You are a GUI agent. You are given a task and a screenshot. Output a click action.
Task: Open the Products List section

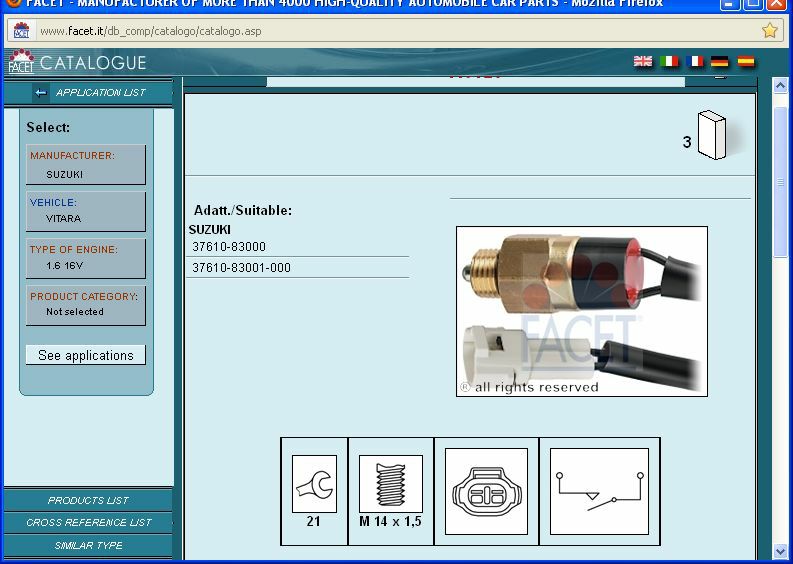pos(89,500)
